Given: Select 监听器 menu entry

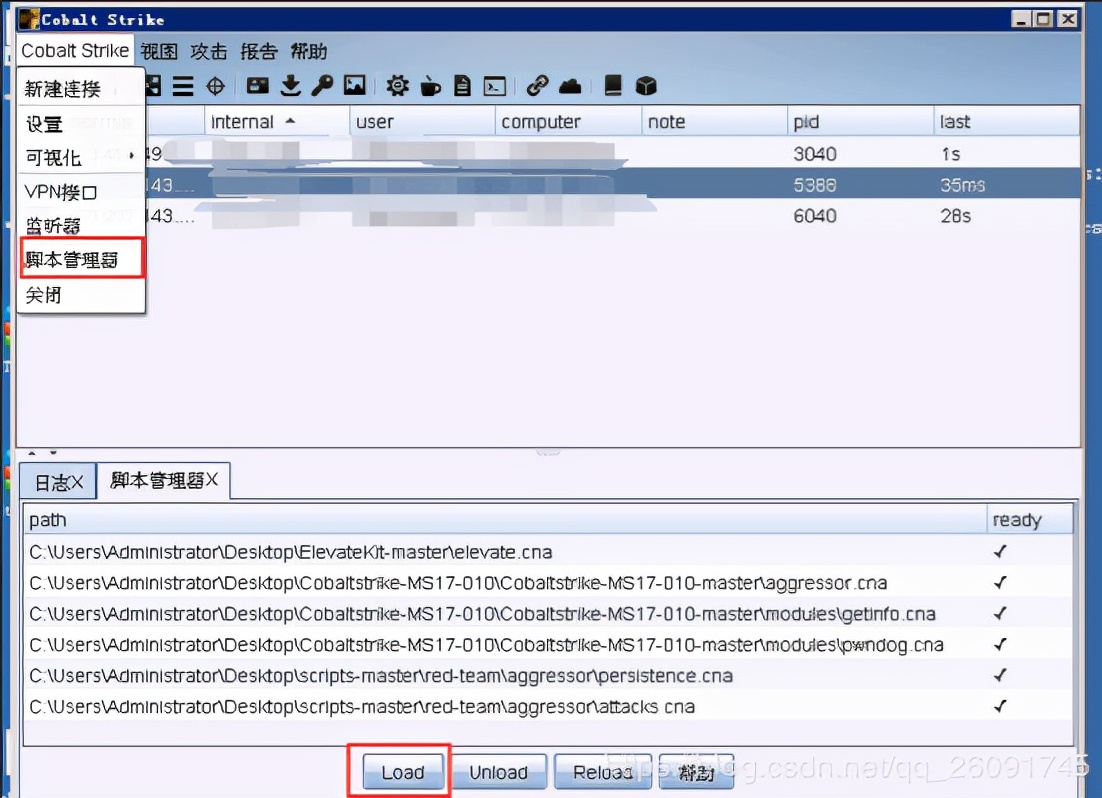Looking at the screenshot, I should coord(81,226).
